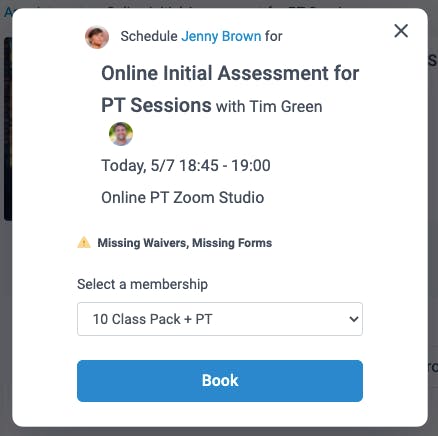Viewport: 438px width, 436px height.
Task: Click the Today 18:45 - 19:00 time text
Action: coord(186,166)
